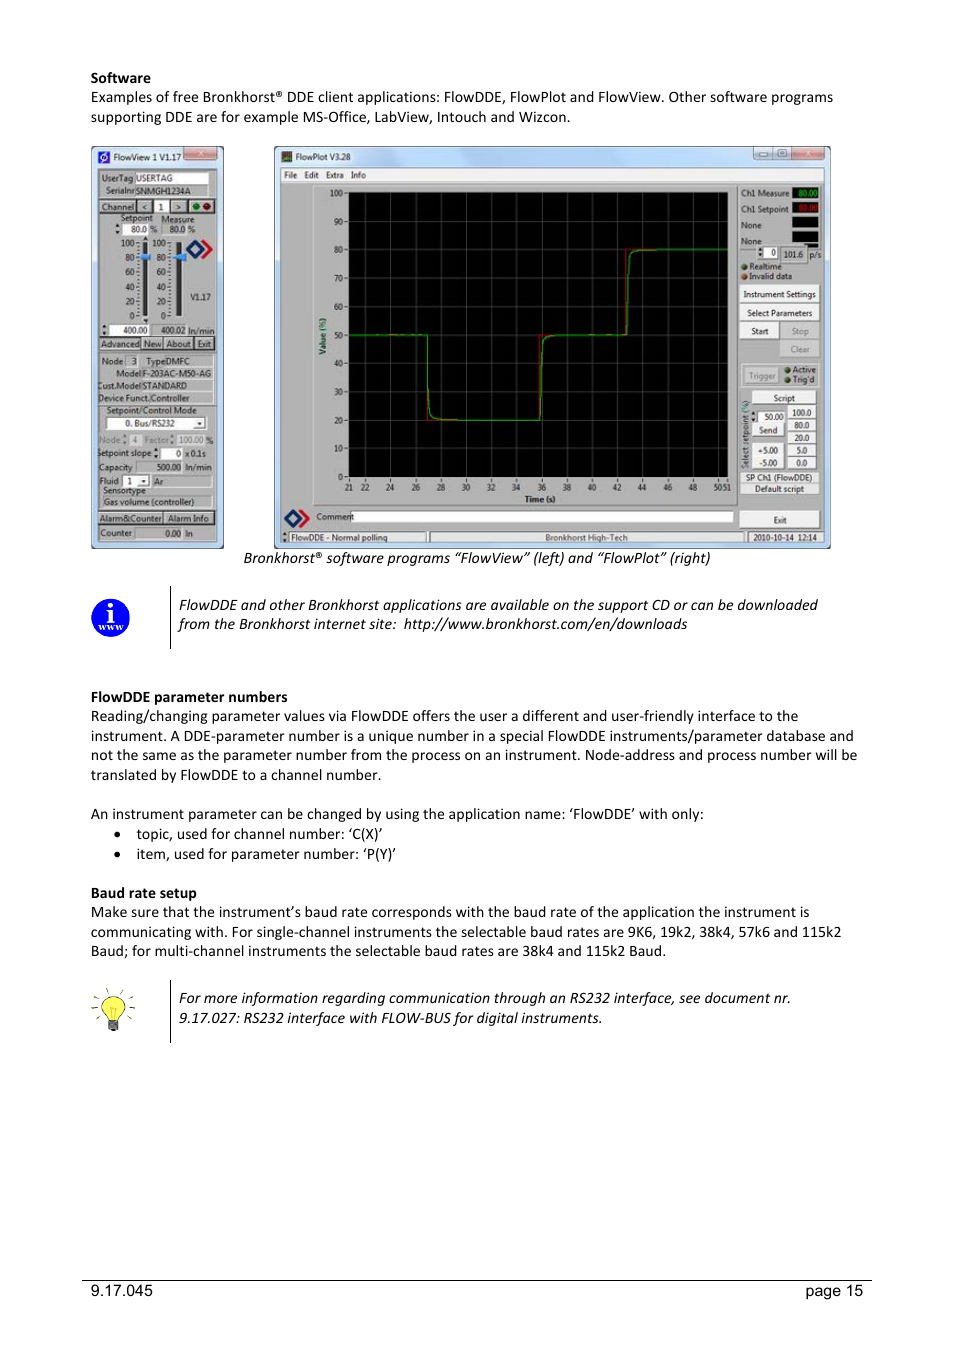Click the Setpoint slider handle in FlowView
This screenshot has width=954, height=1350.
pos(145,257)
